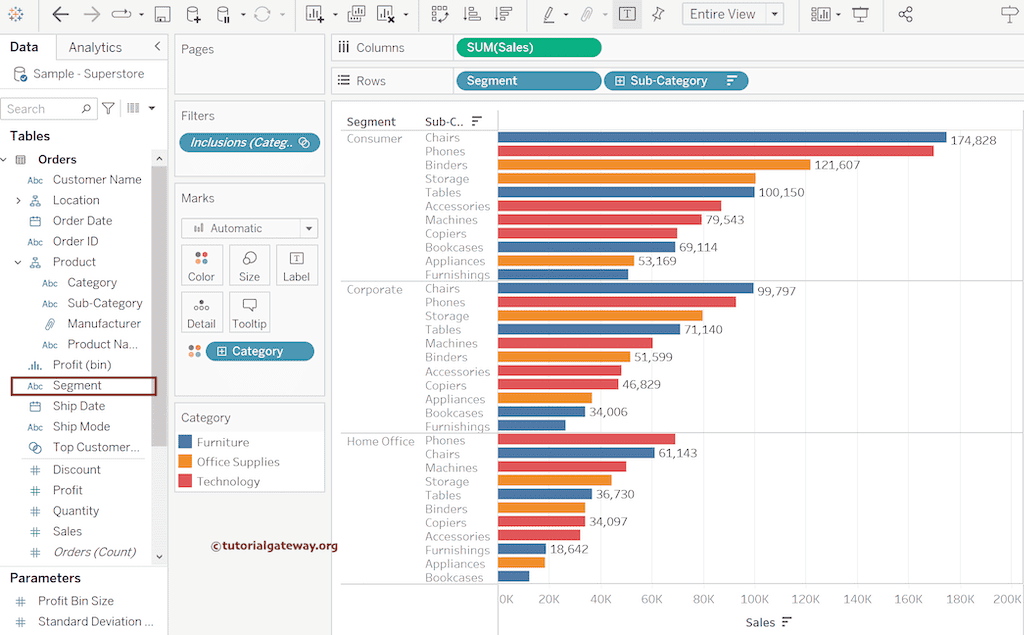
Task: Sort bars ascending using the toolbar icon
Action: [473, 15]
